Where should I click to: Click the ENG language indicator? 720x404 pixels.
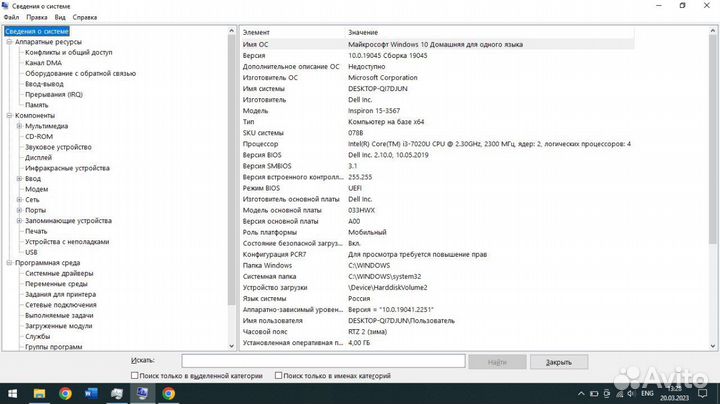tap(647, 394)
